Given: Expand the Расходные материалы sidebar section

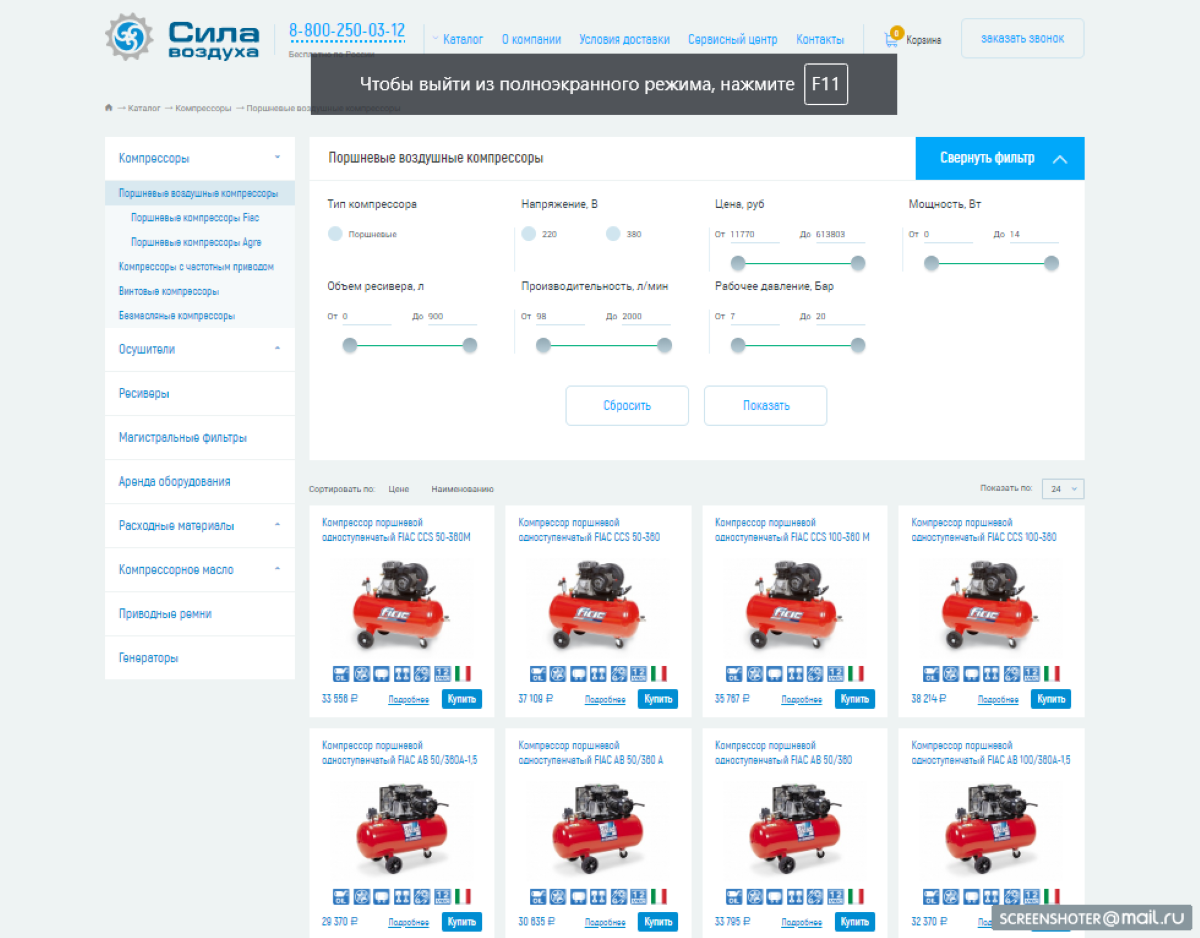Looking at the screenshot, I should click(x=277, y=525).
